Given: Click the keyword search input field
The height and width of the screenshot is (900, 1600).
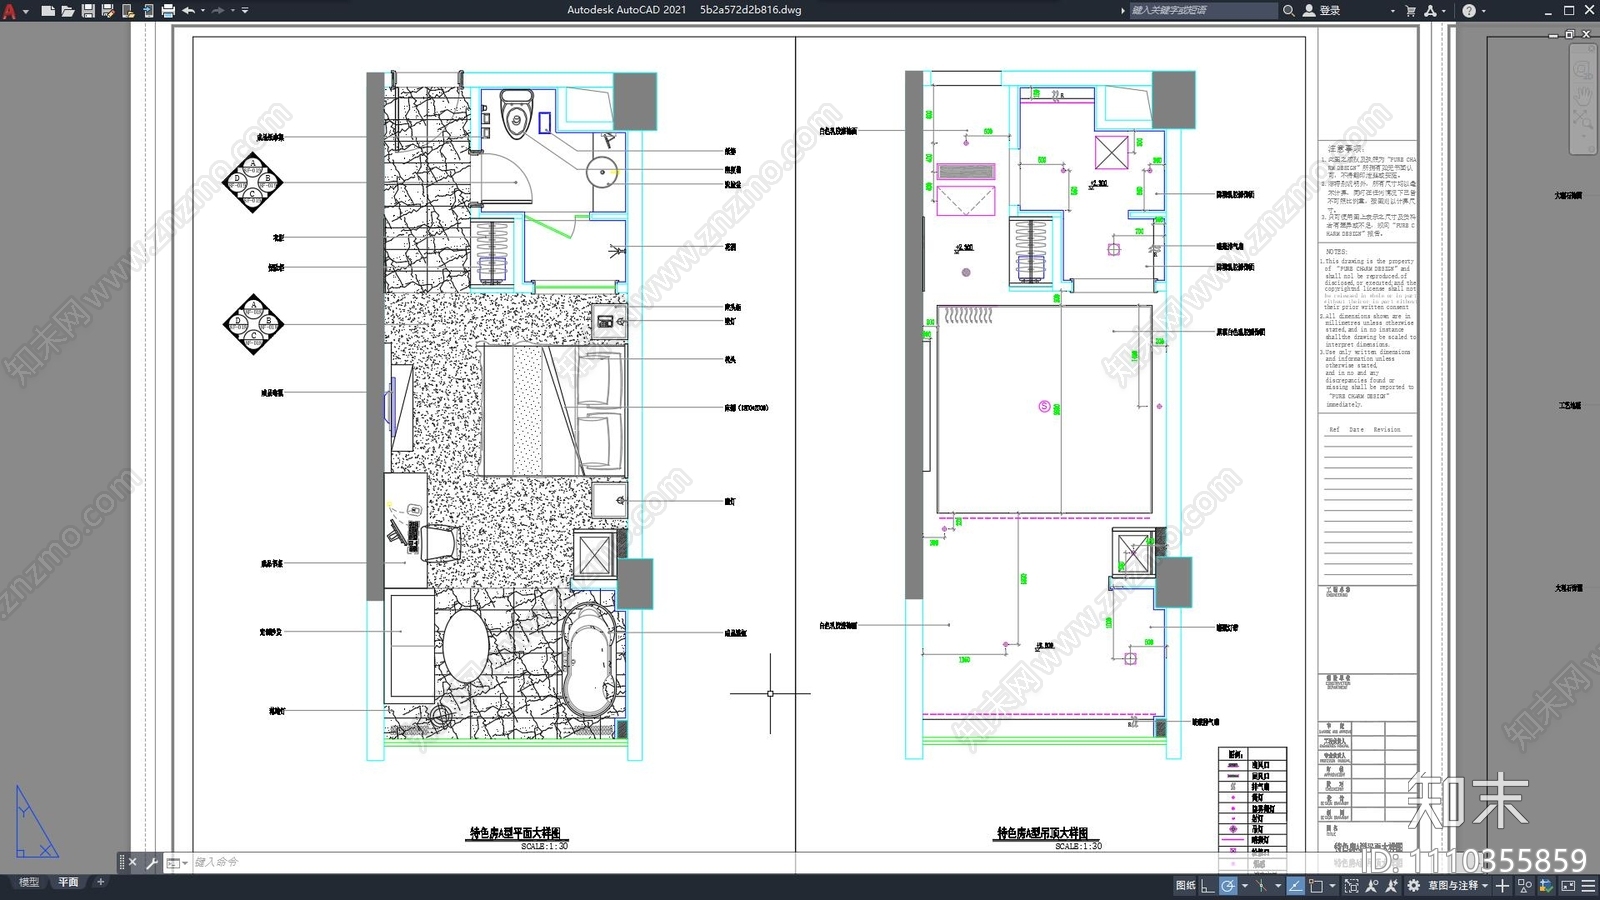Looking at the screenshot, I should point(1203,10).
